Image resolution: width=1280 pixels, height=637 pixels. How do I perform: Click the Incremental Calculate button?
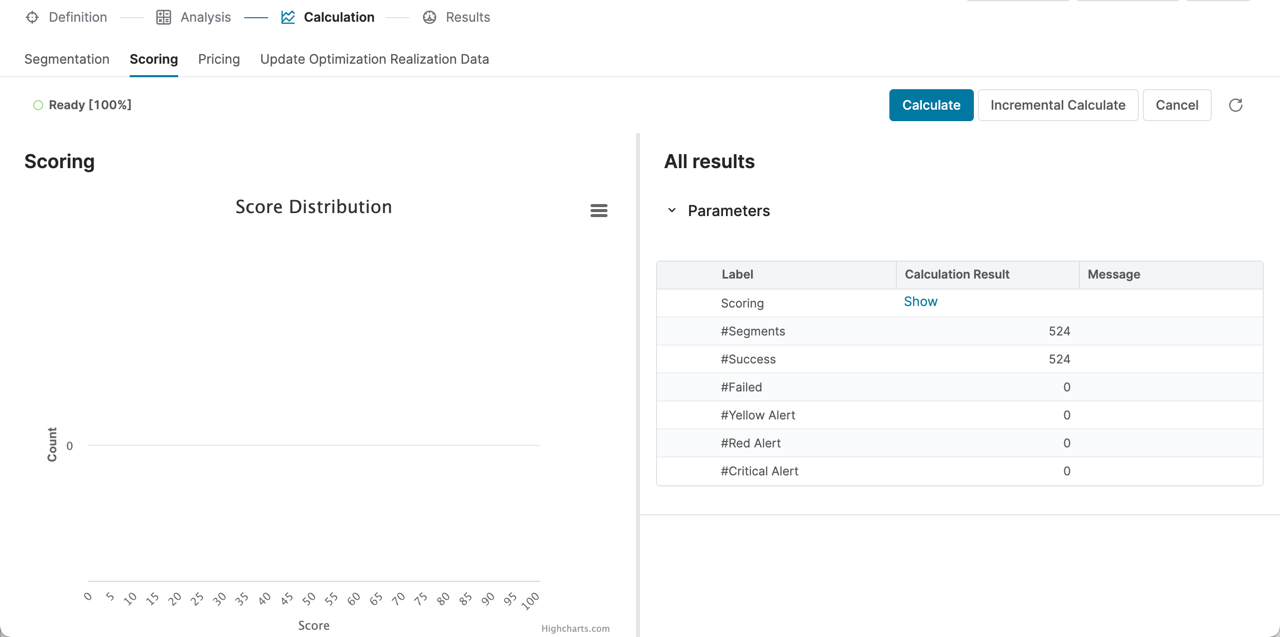click(1057, 105)
